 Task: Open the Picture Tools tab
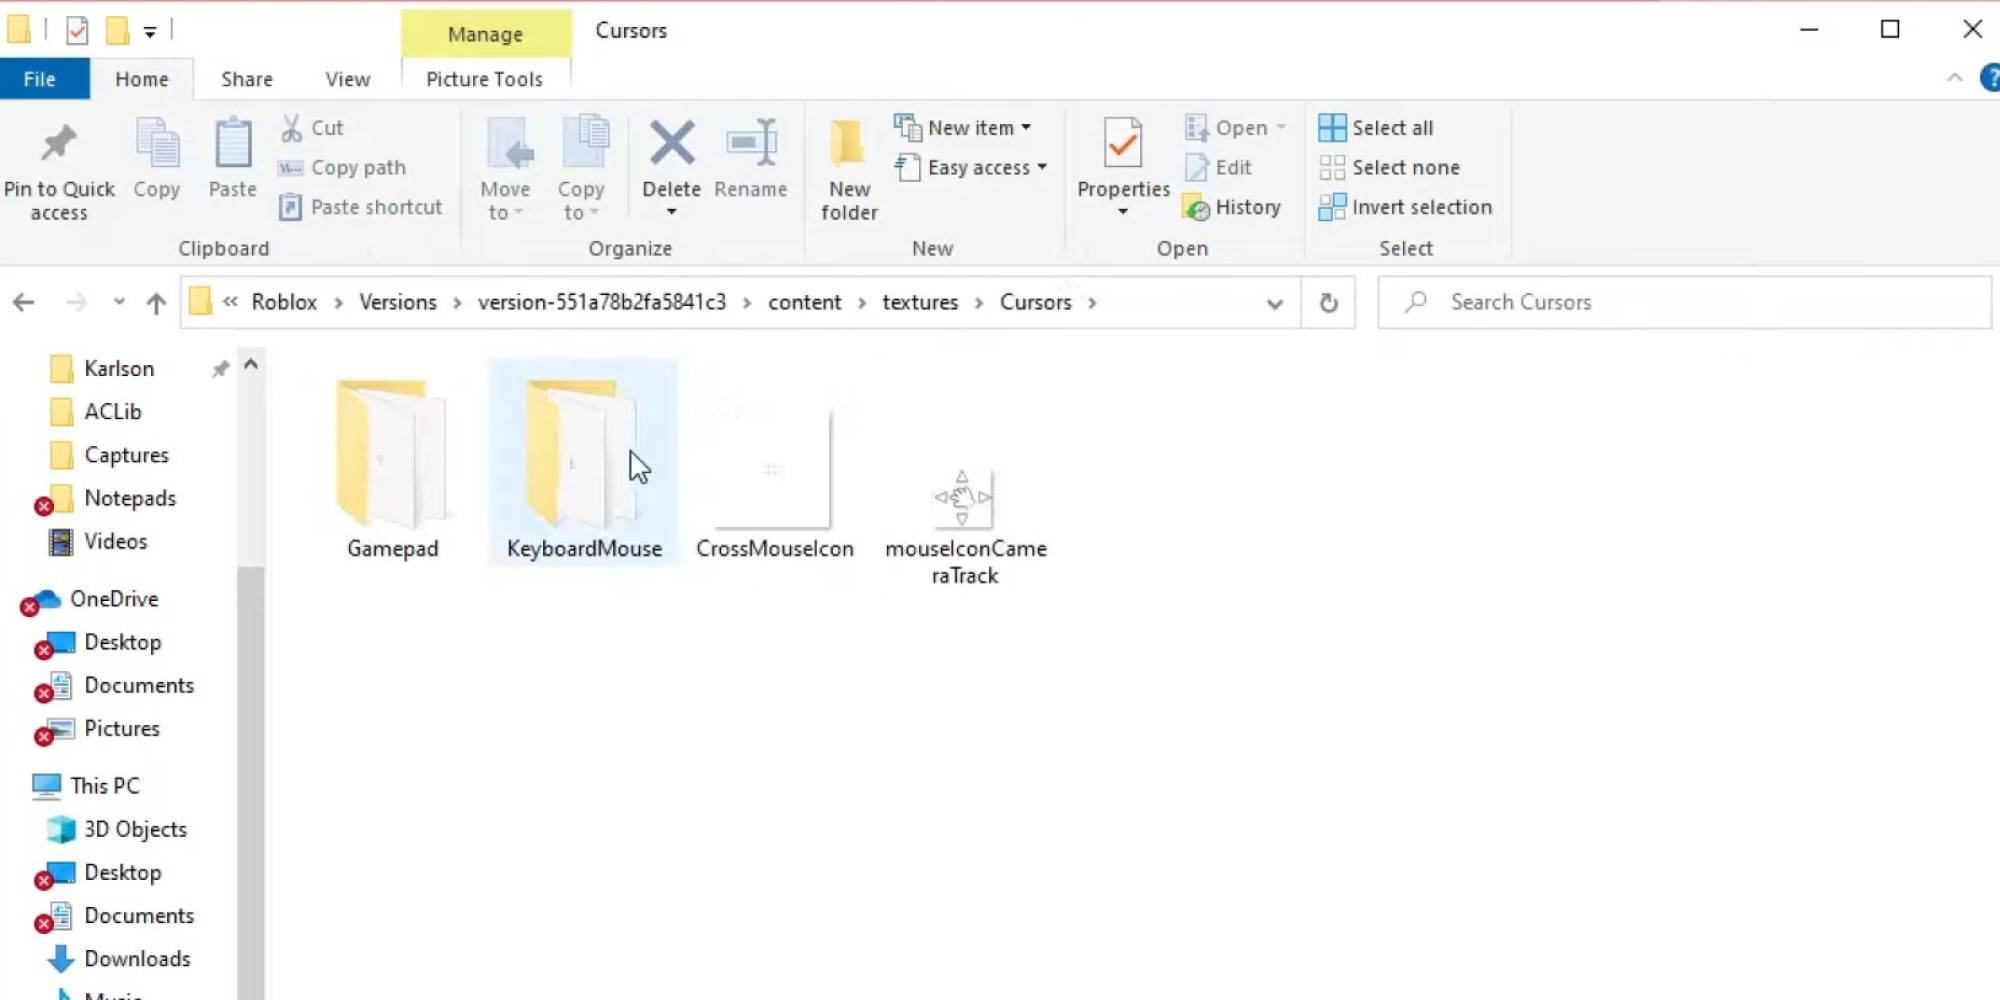(485, 79)
